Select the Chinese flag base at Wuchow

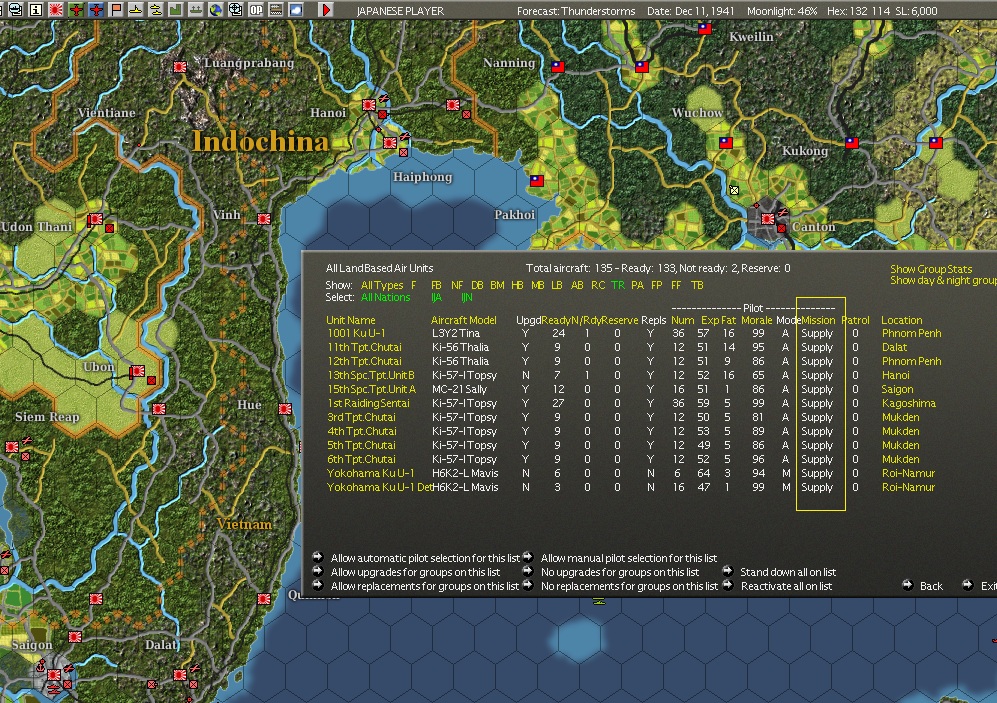(x=725, y=142)
